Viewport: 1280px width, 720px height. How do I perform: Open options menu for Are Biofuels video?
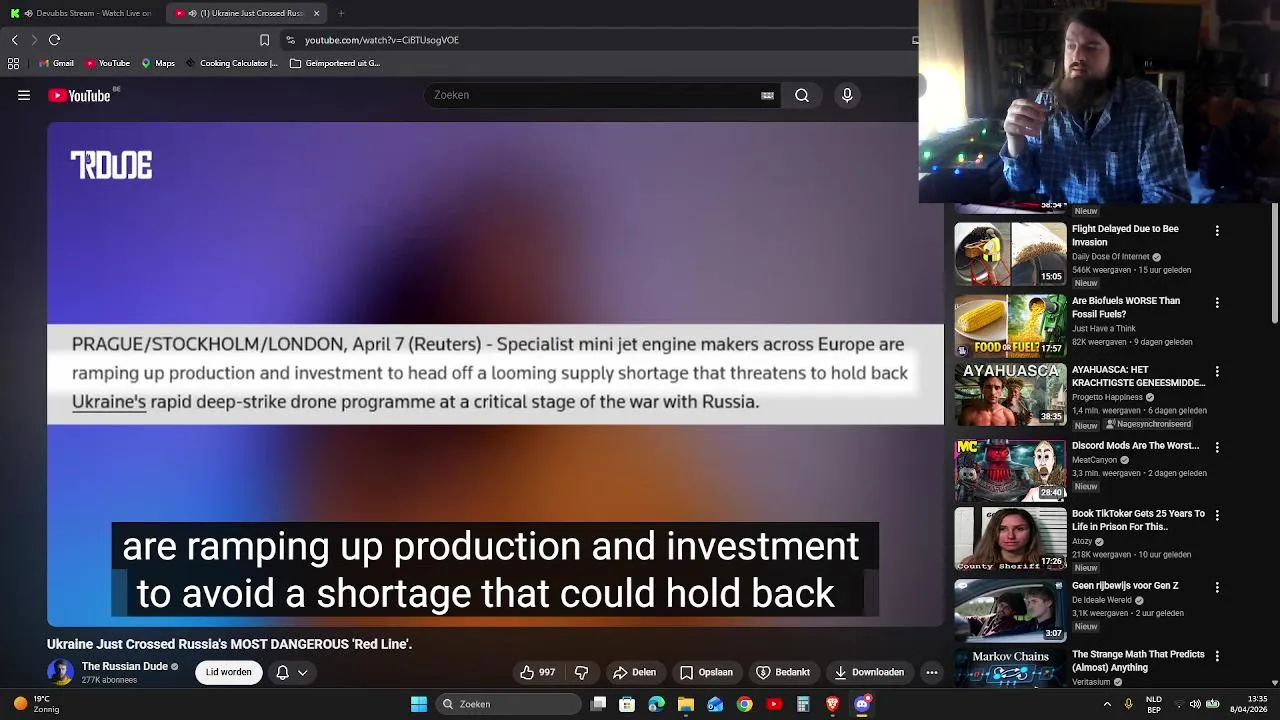point(1217,303)
